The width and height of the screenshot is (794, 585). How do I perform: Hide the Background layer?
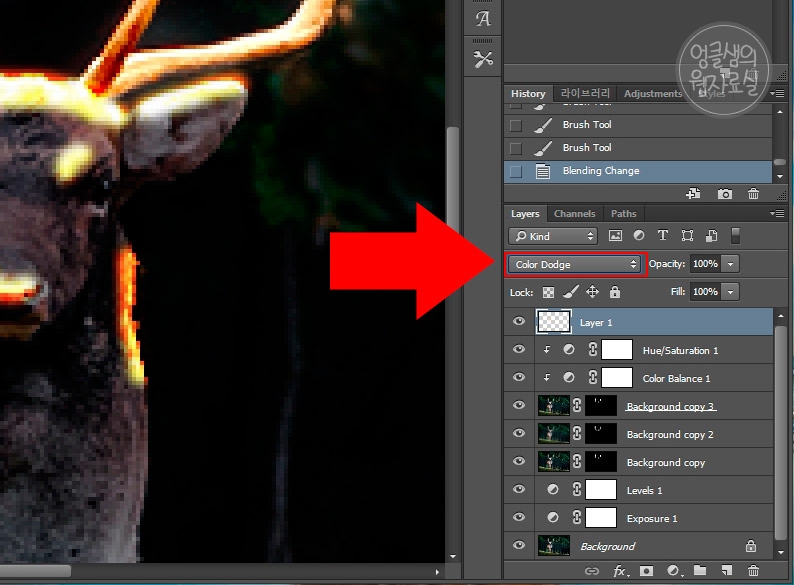519,545
